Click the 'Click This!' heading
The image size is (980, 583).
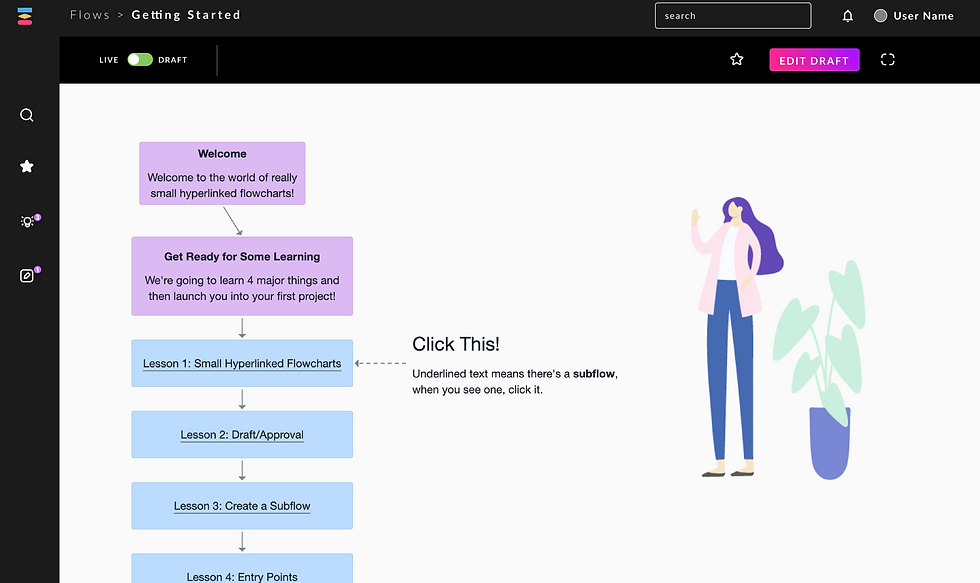(x=456, y=344)
